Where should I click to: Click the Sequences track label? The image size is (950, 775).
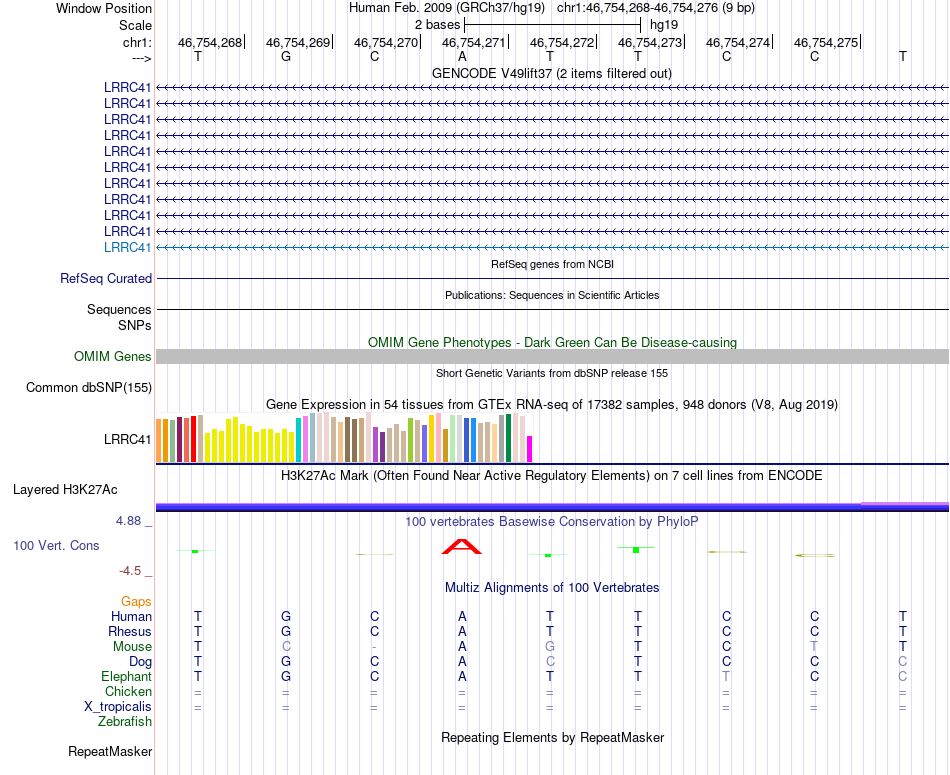pos(119,309)
